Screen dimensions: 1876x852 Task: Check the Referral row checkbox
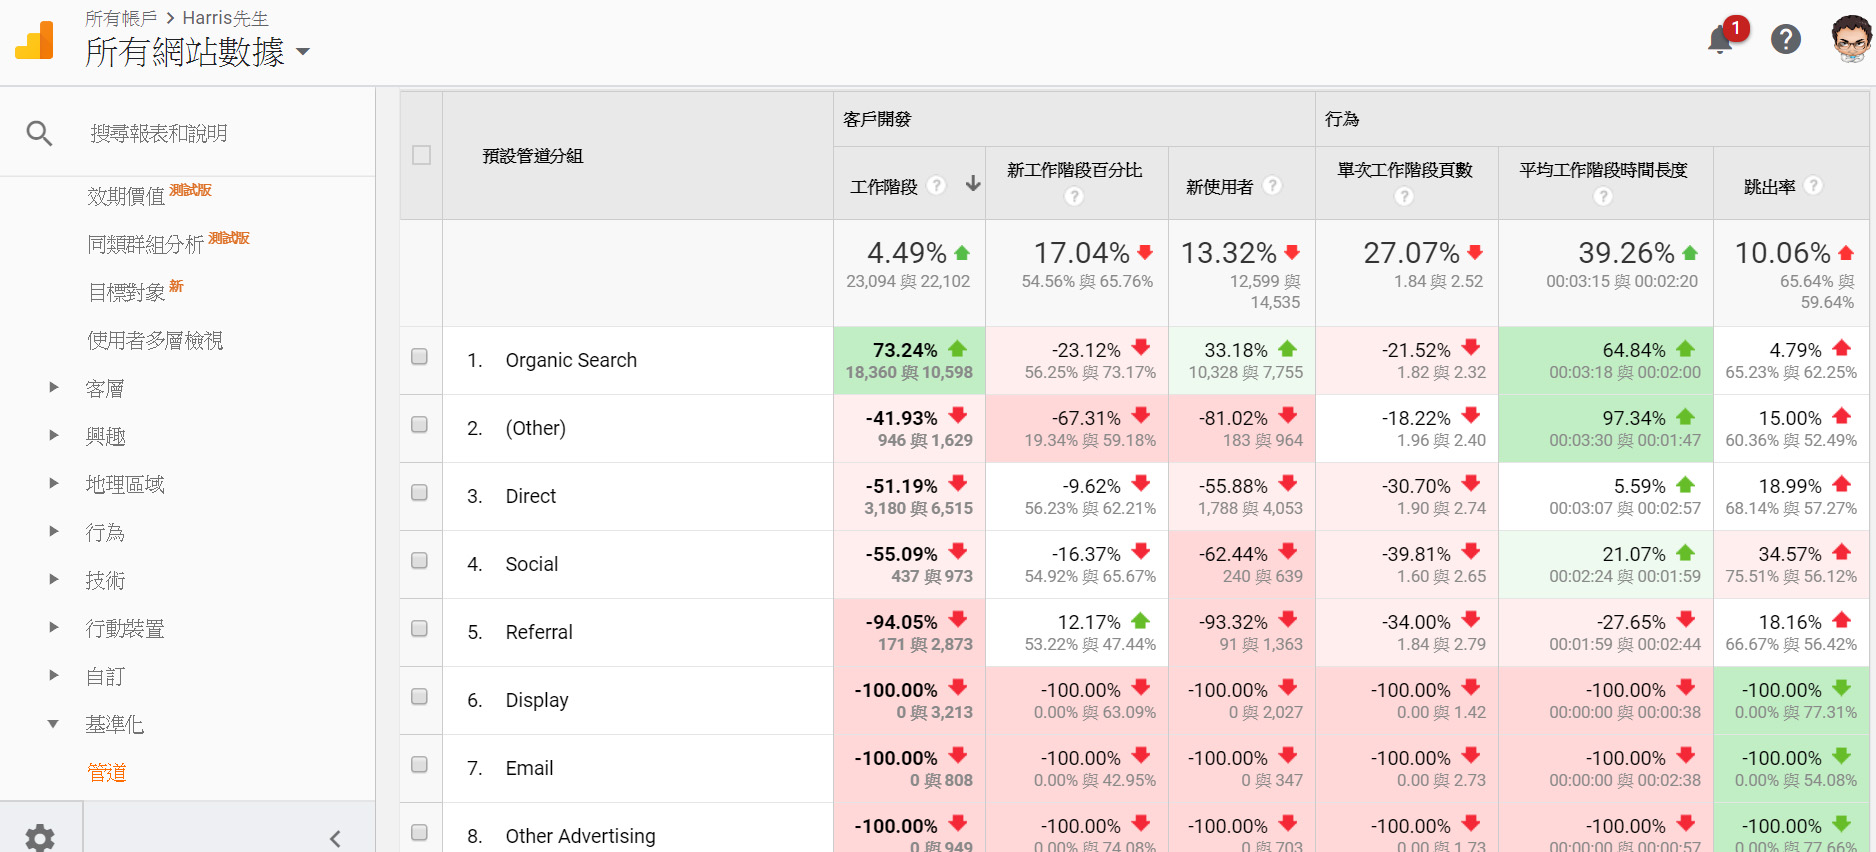click(420, 629)
